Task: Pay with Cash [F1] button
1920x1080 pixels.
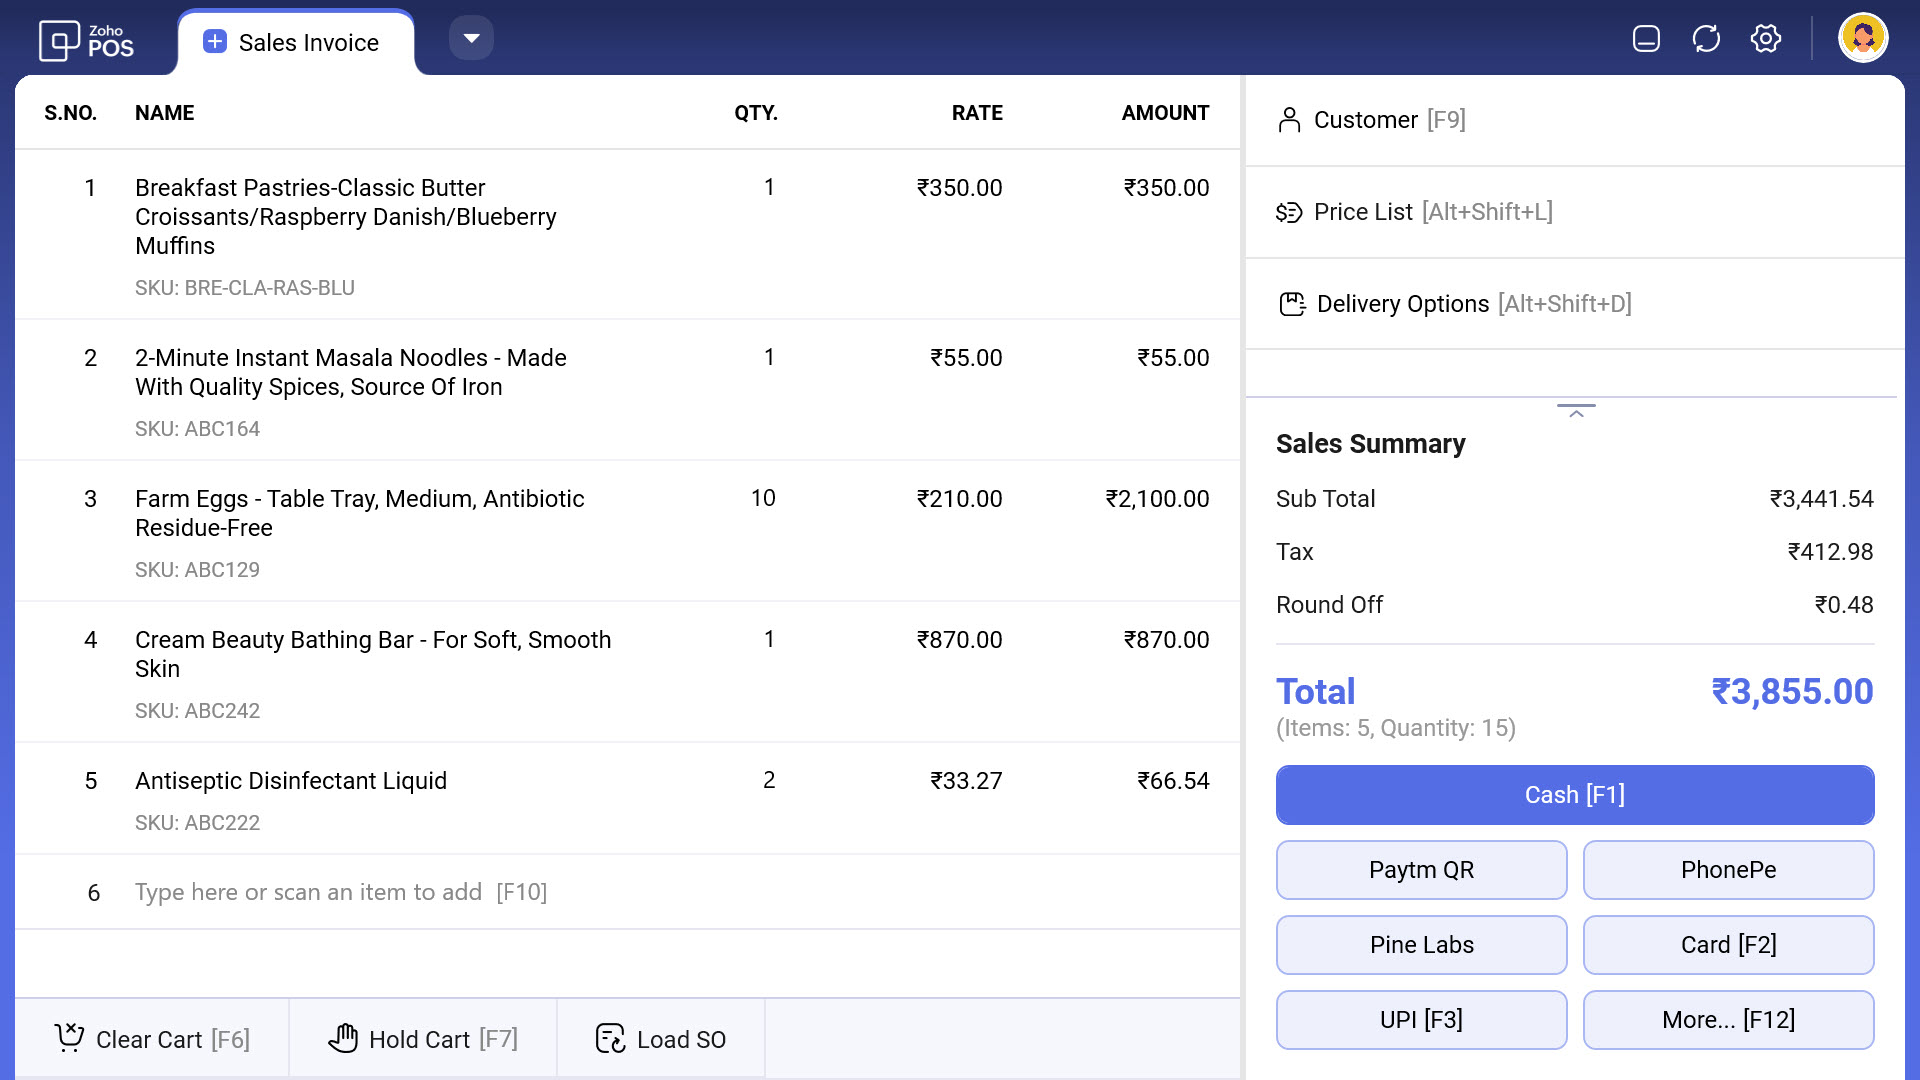Action: coord(1574,795)
